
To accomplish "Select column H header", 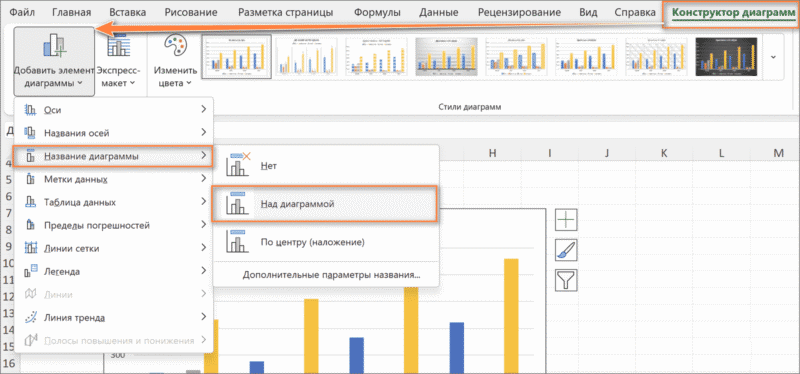I will (492, 153).
